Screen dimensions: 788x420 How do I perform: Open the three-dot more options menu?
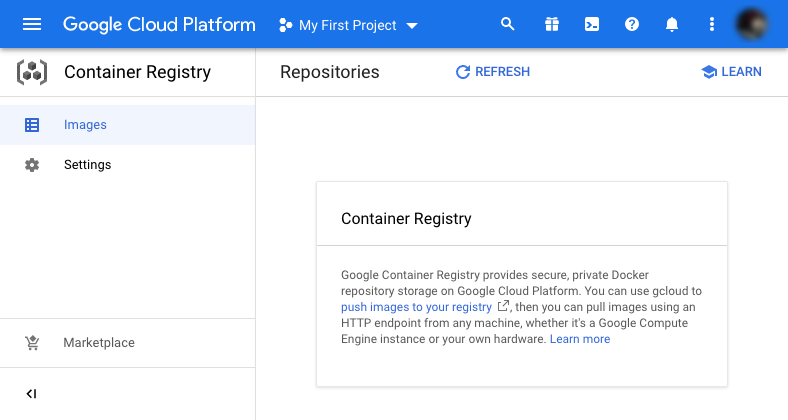pyautogui.click(x=712, y=24)
